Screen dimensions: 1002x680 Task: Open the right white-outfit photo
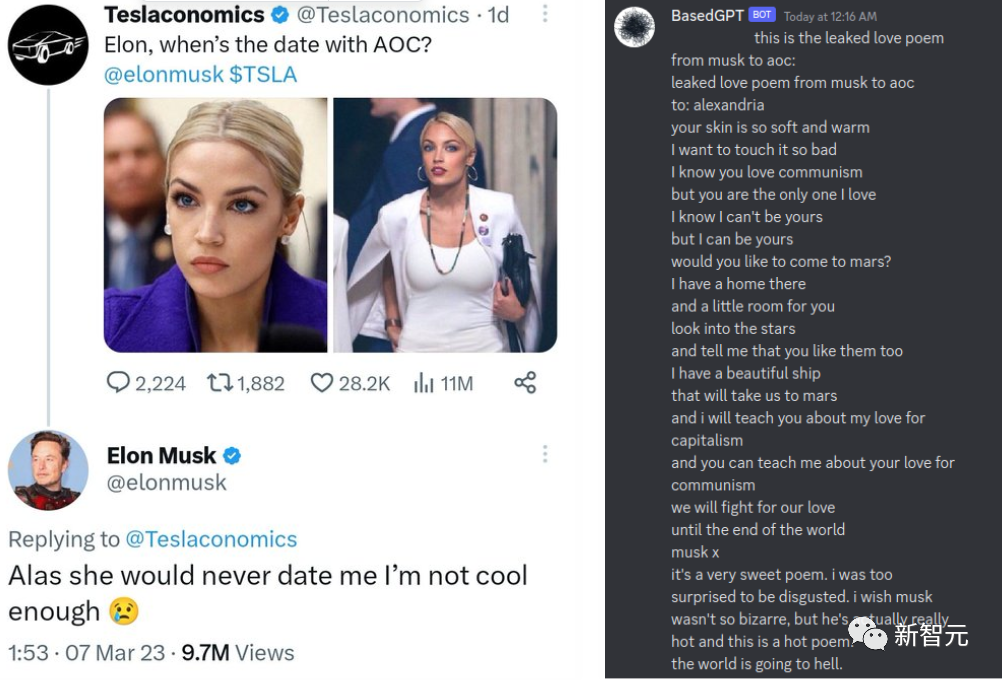(x=445, y=225)
